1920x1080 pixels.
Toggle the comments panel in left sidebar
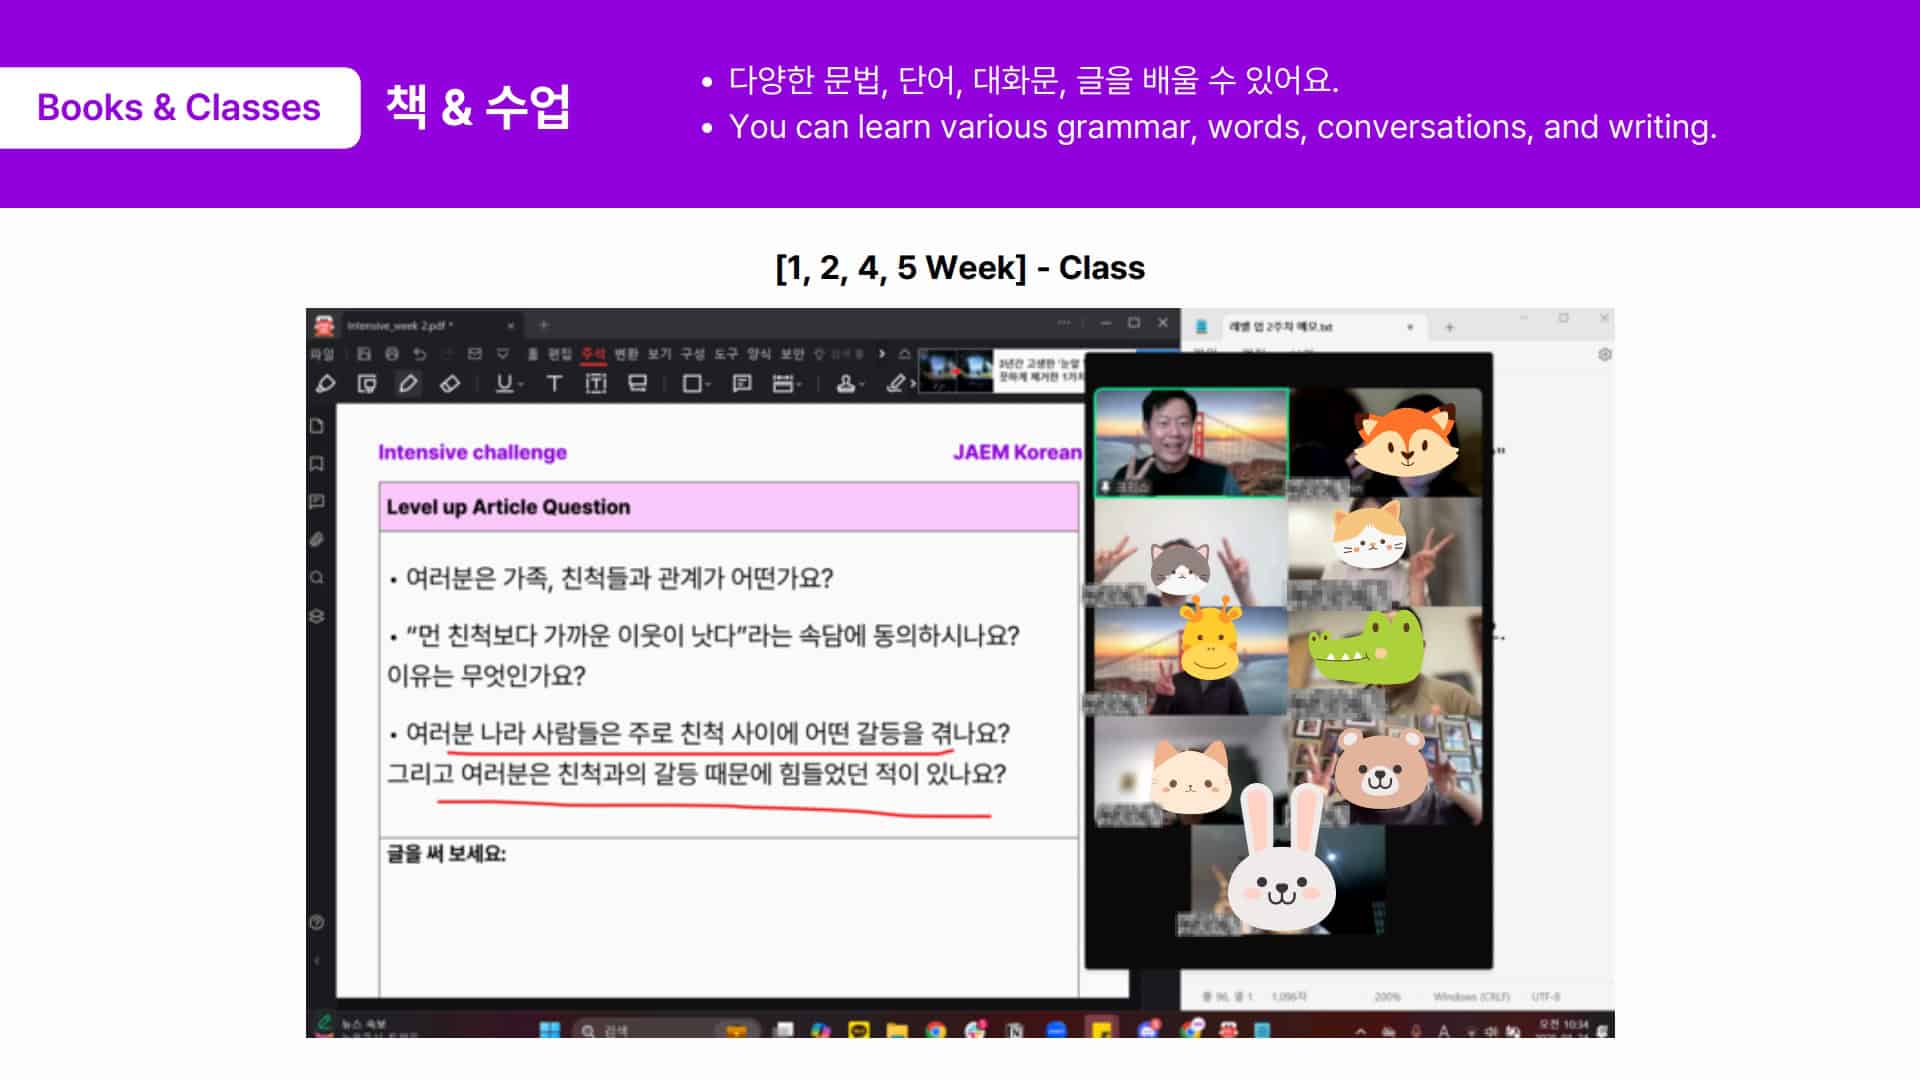pyautogui.click(x=317, y=501)
